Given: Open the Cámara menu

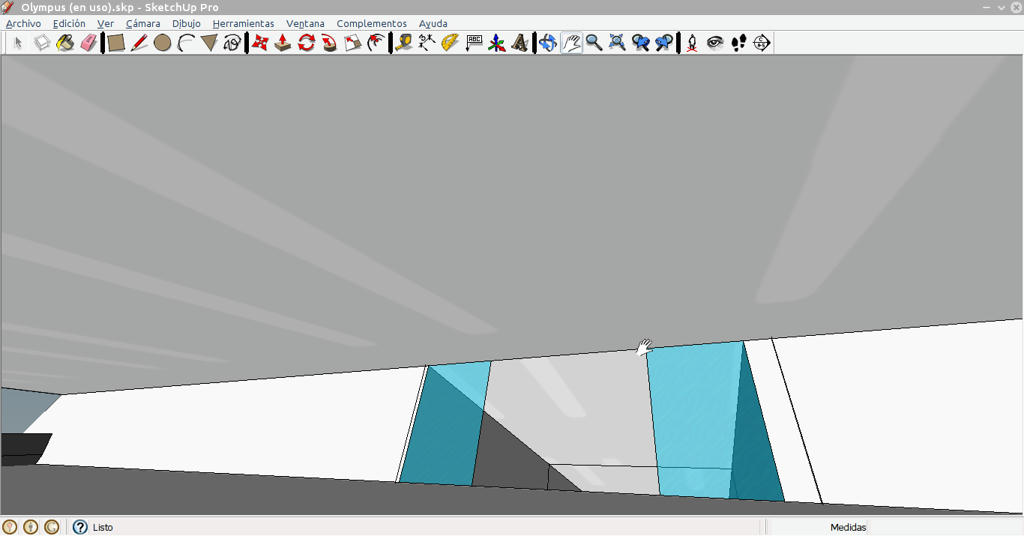Looking at the screenshot, I should 143,24.
